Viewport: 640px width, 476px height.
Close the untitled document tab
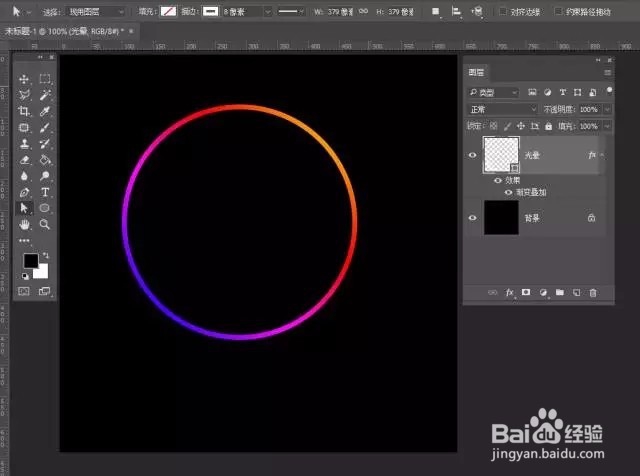(x=131, y=31)
